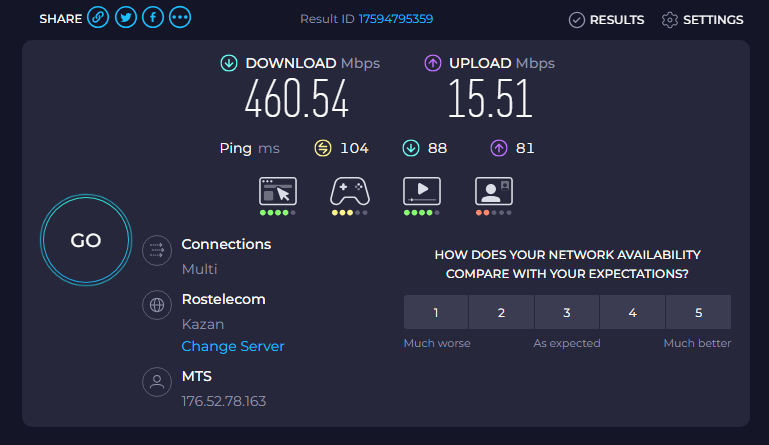The width and height of the screenshot is (769, 445).
Task: Open the Settings tab
Action: 702,20
